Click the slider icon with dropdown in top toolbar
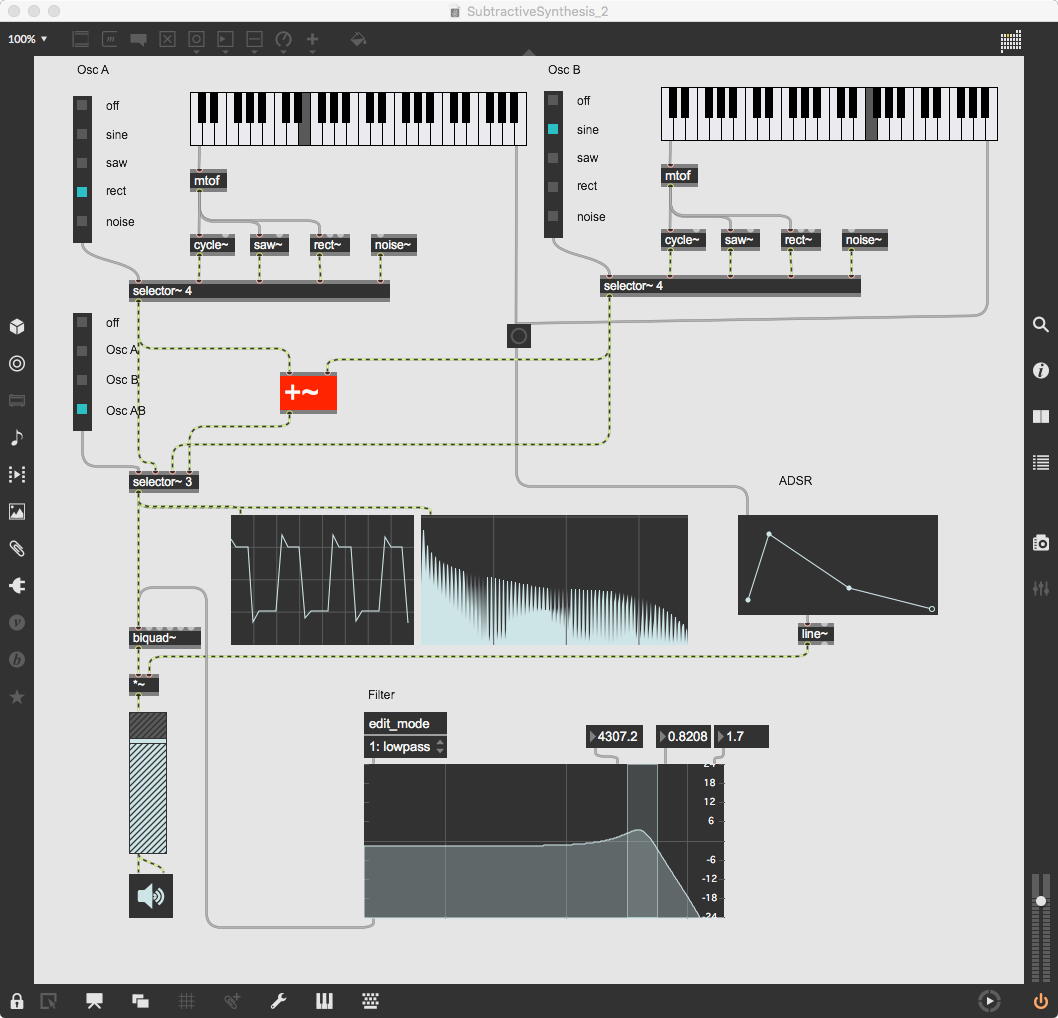The width and height of the screenshot is (1058, 1018). click(254, 40)
